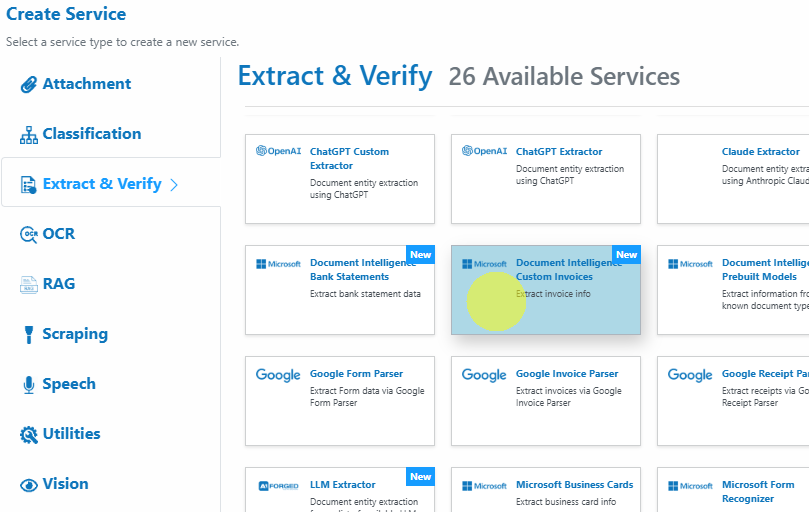
Task: Open Document Intelligence Bank Statements service
Action: [339, 290]
